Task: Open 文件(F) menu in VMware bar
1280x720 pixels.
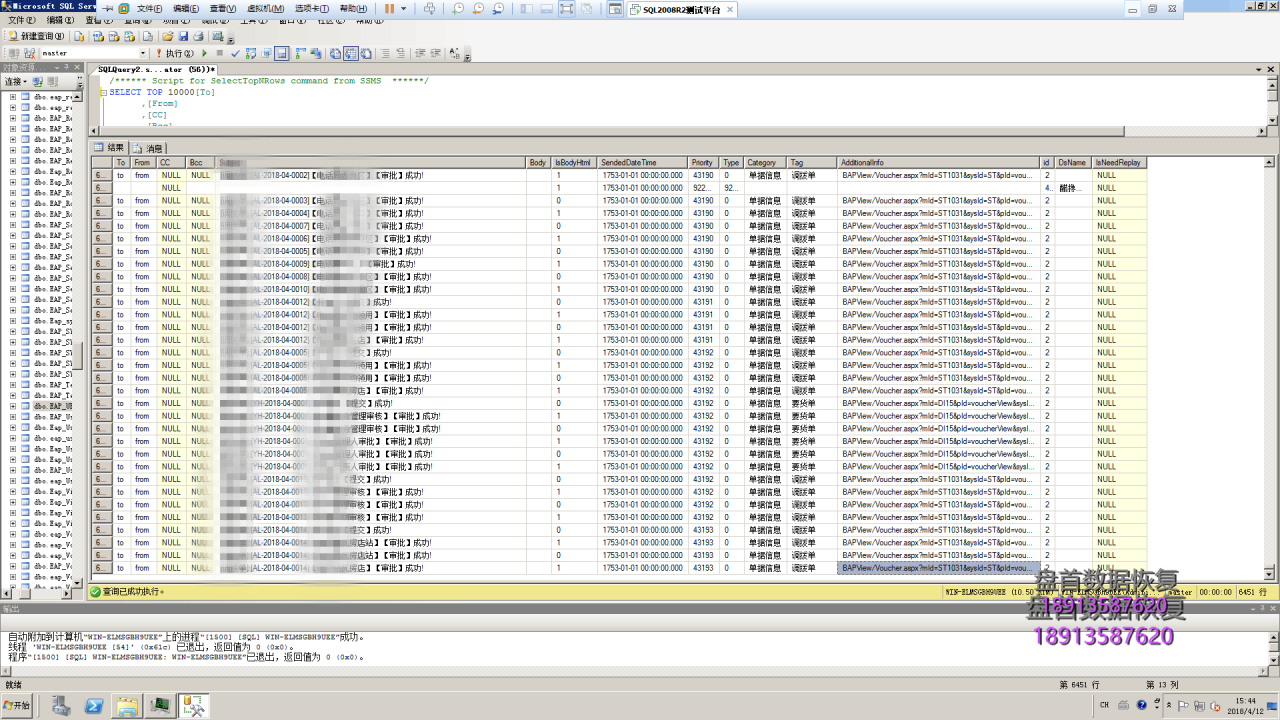Action: tap(150, 8)
